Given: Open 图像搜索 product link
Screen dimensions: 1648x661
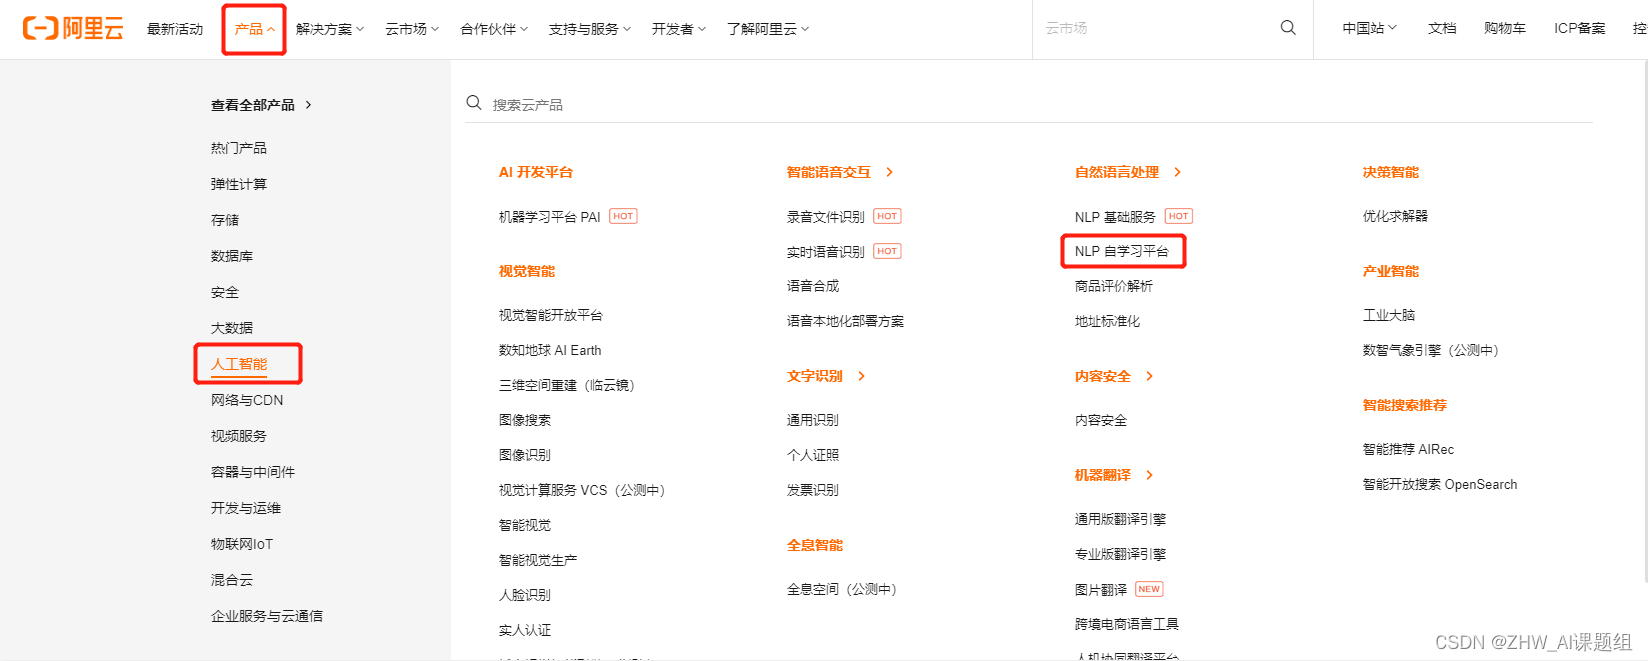Looking at the screenshot, I should point(525,420).
